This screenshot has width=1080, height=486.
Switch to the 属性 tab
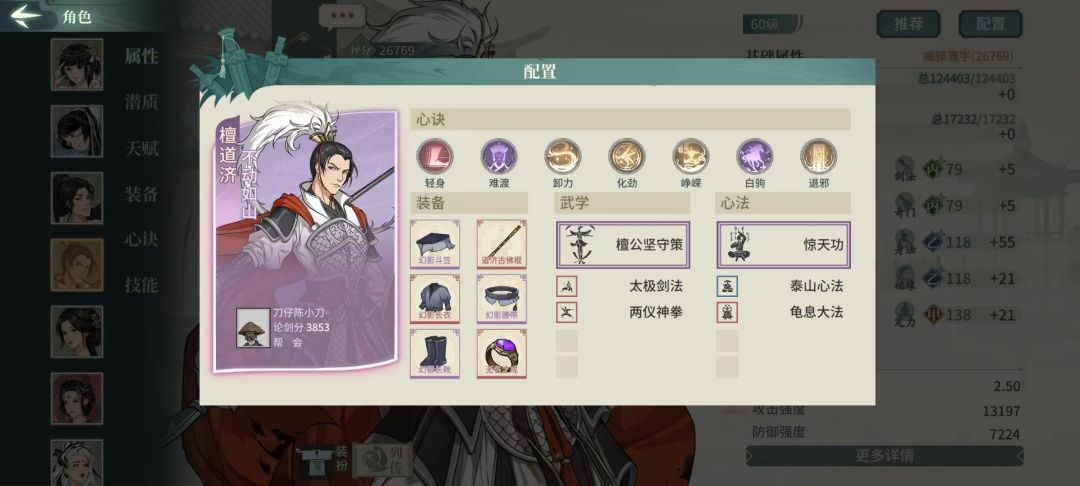click(141, 56)
